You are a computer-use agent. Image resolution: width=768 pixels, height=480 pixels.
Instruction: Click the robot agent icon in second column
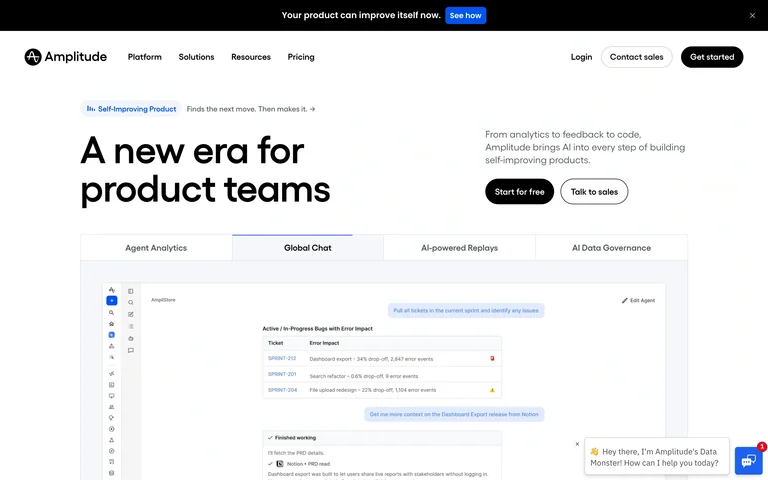[131, 338]
